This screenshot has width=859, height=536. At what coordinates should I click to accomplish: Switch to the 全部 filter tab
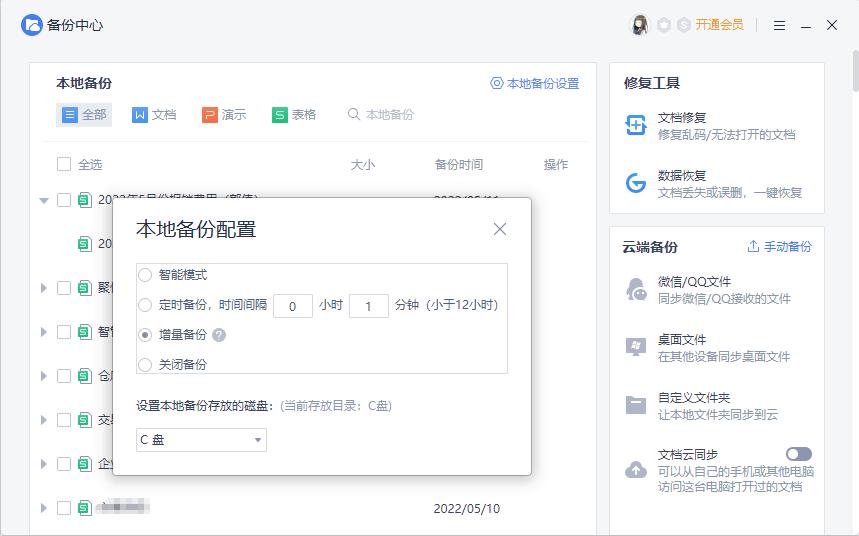point(84,115)
